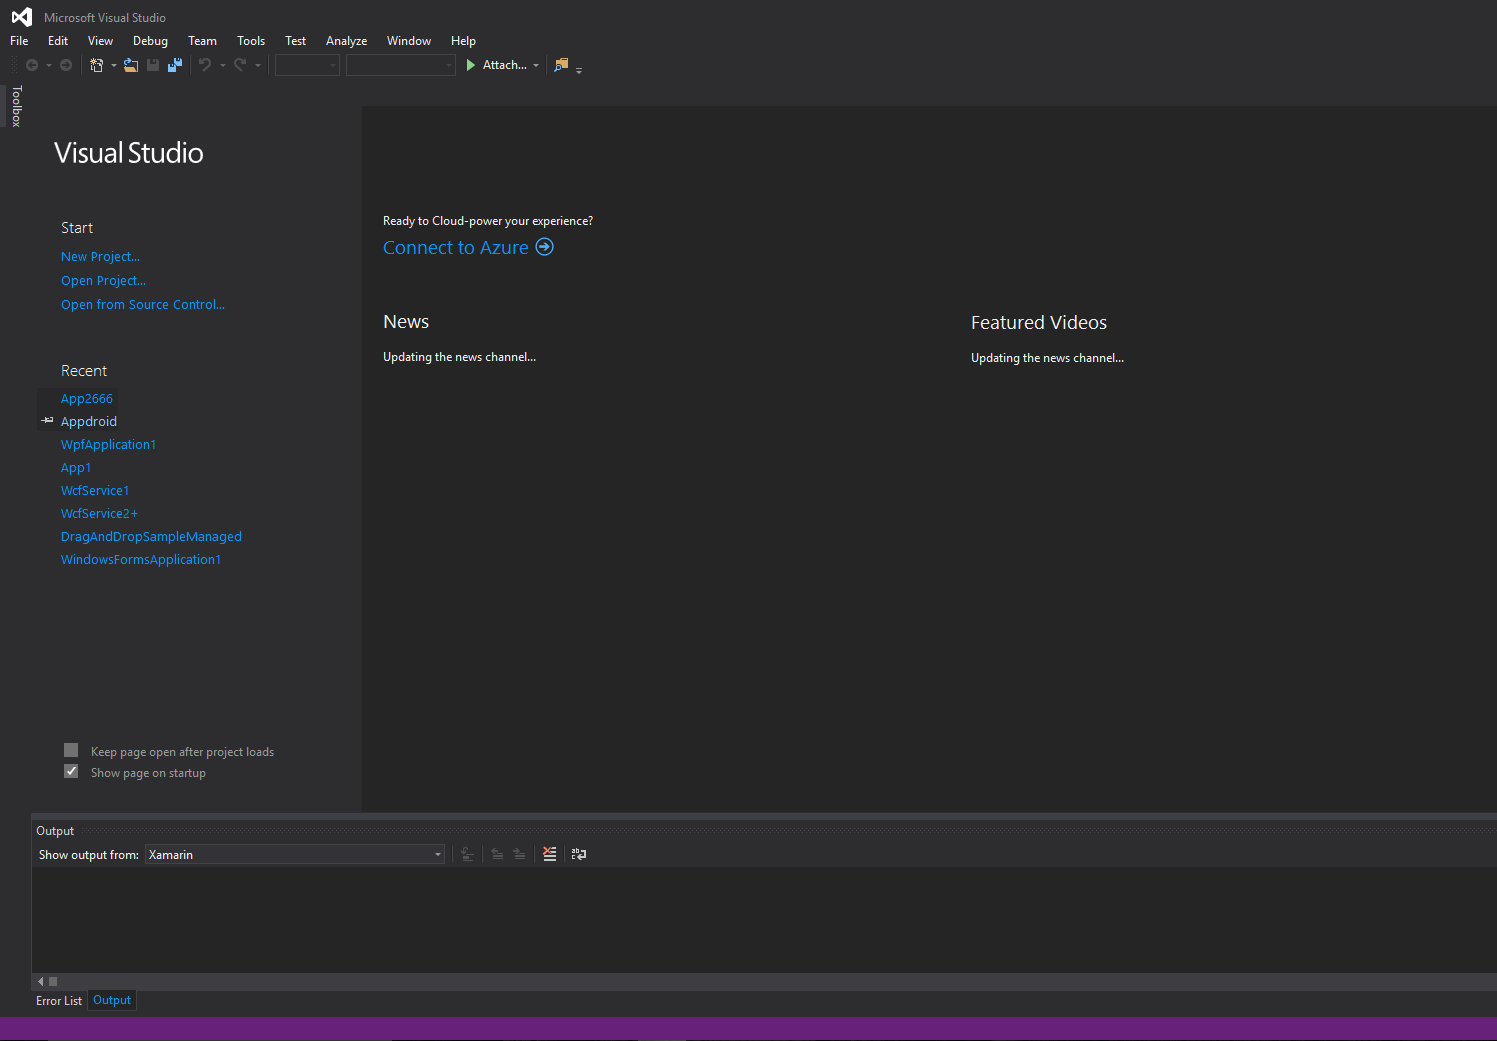Expand the New Project toolbar dropdown arrow

point(113,64)
